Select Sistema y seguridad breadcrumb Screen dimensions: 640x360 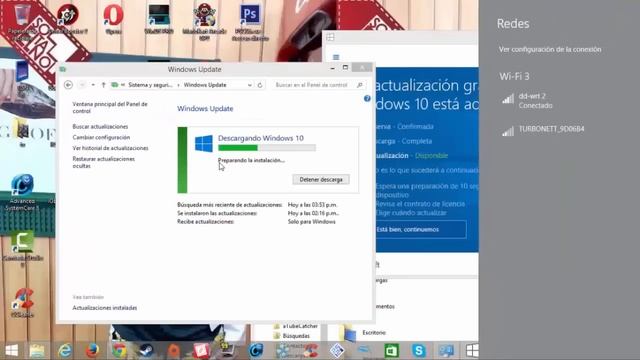[150, 85]
